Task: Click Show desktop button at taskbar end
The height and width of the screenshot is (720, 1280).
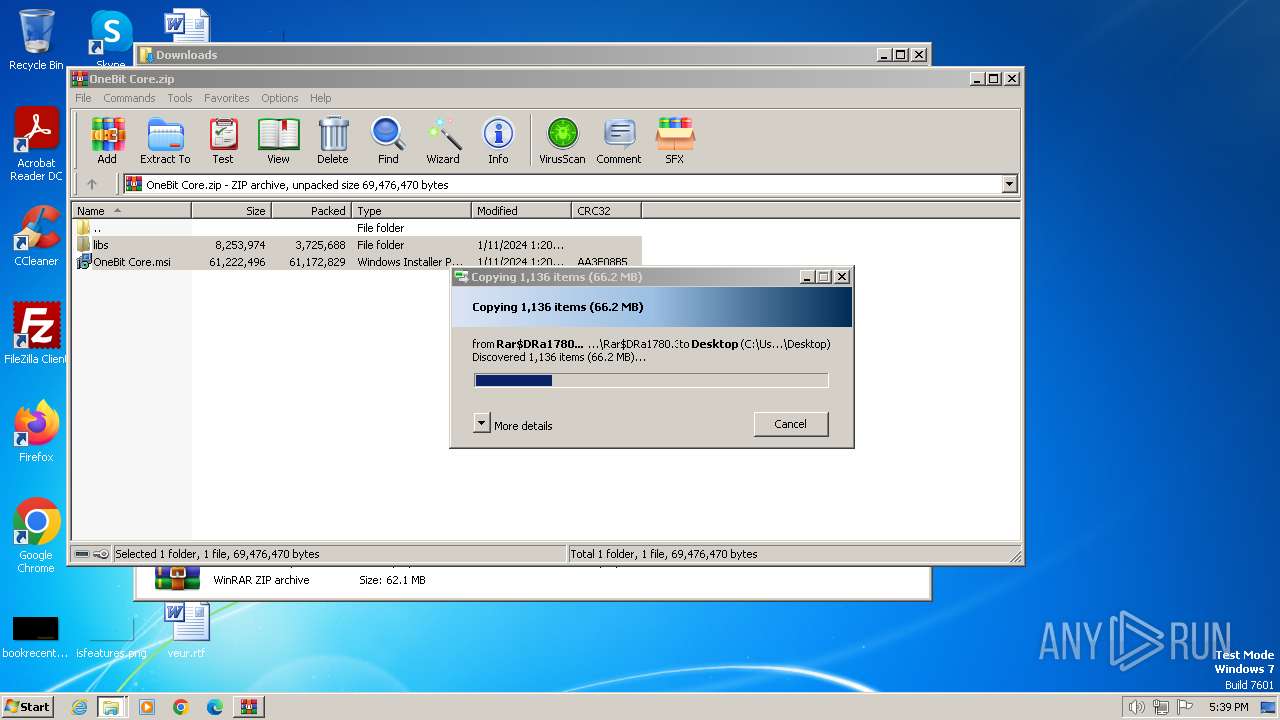Action: coord(1269,707)
